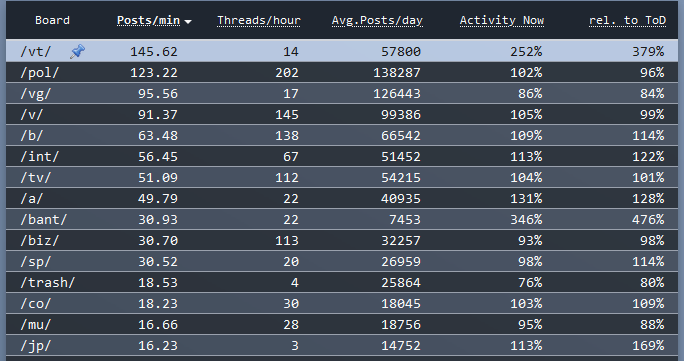Select the /tv/ board name
This screenshot has height=361, width=684.
pos(36,177)
